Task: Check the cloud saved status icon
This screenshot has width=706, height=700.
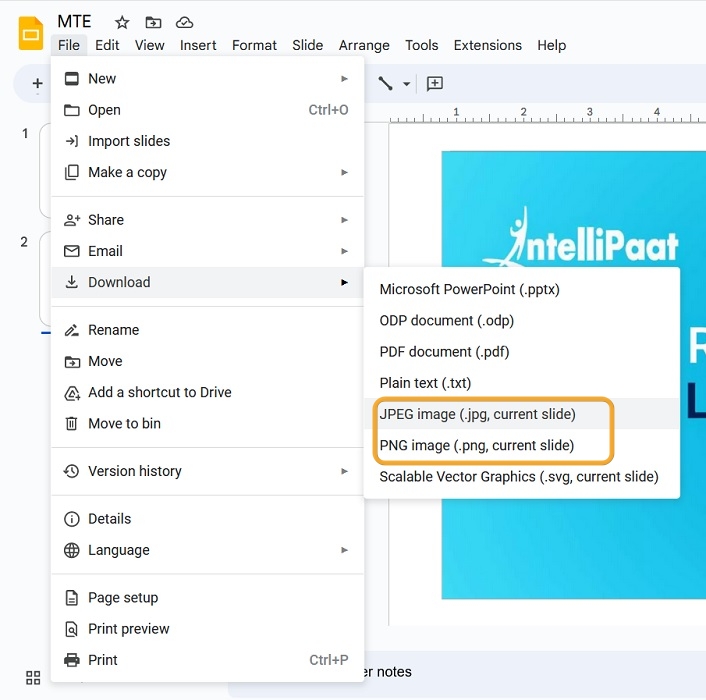Action: point(184,22)
